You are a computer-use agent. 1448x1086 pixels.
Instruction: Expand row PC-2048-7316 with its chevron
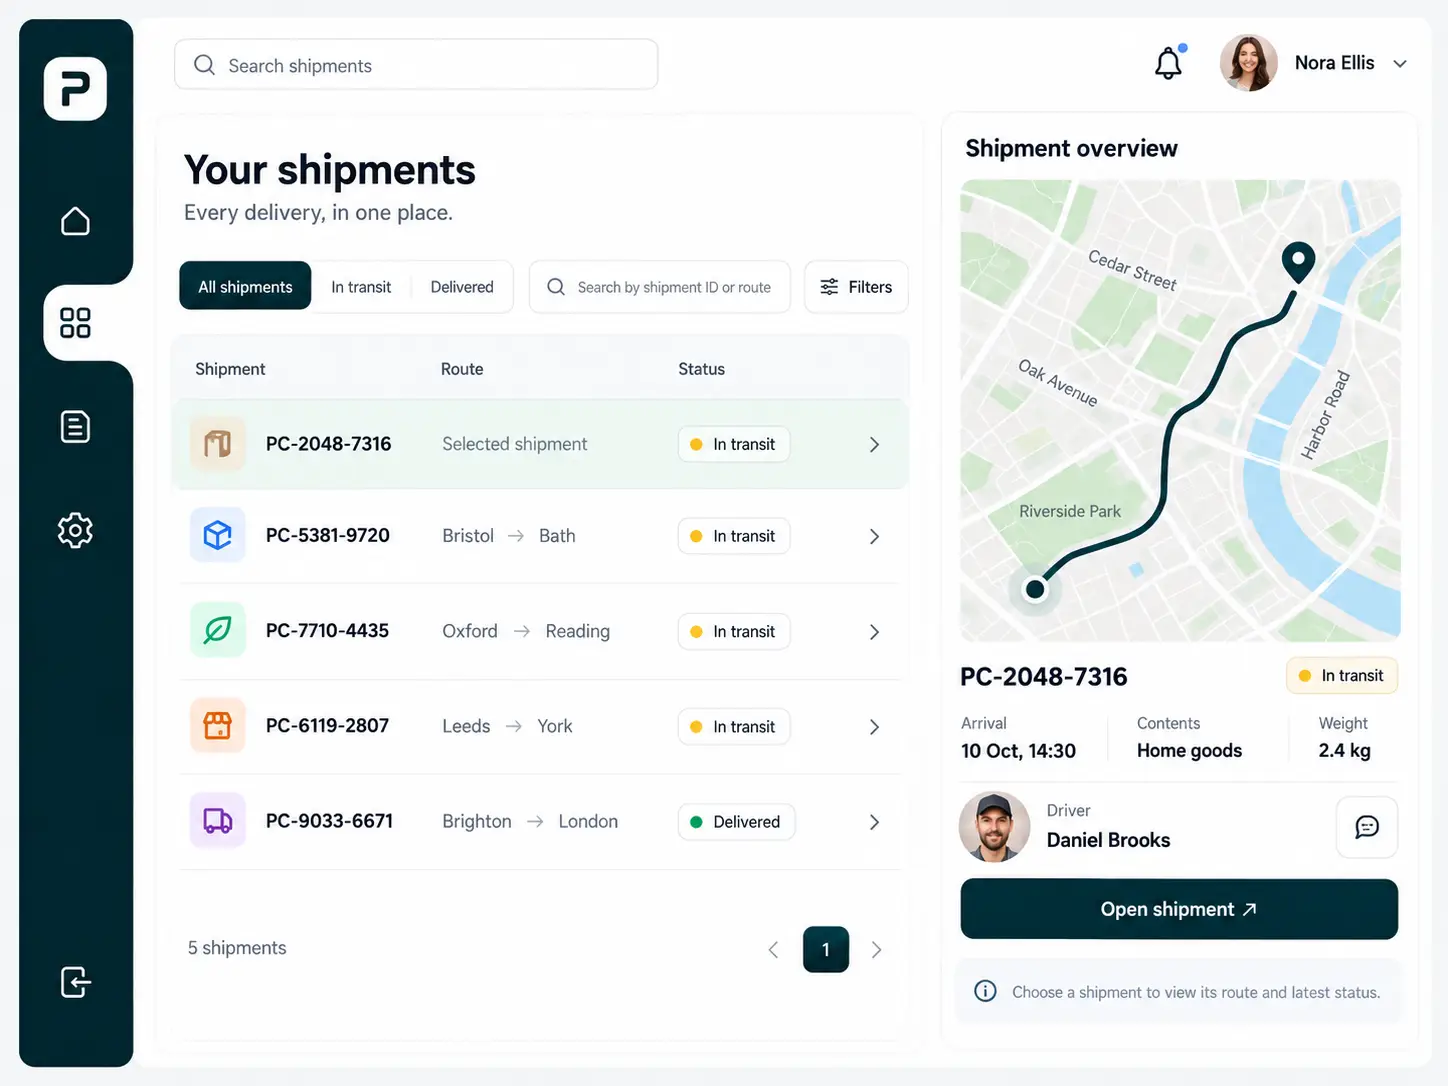[x=874, y=444]
